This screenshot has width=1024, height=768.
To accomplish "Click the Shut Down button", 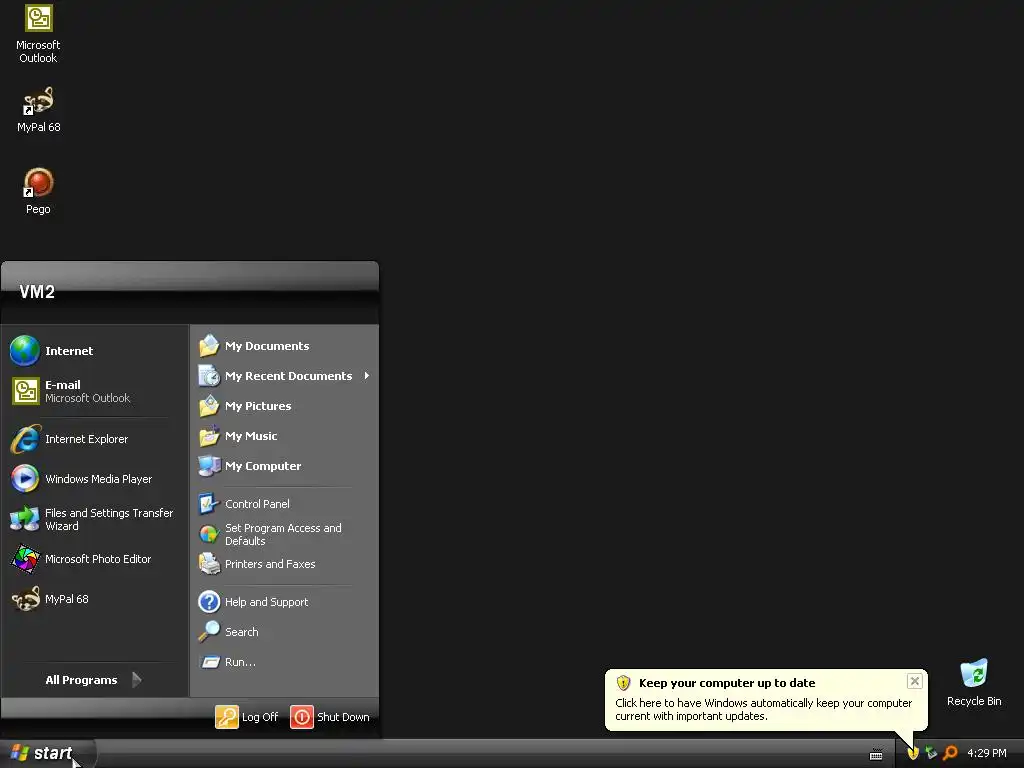I will point(330,716).
